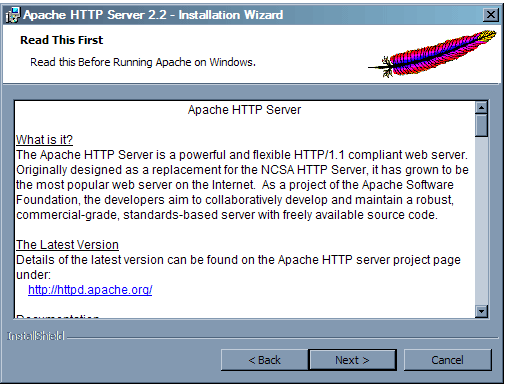
Task: Close the Installation Wizard window
Action: click(491, 15)
